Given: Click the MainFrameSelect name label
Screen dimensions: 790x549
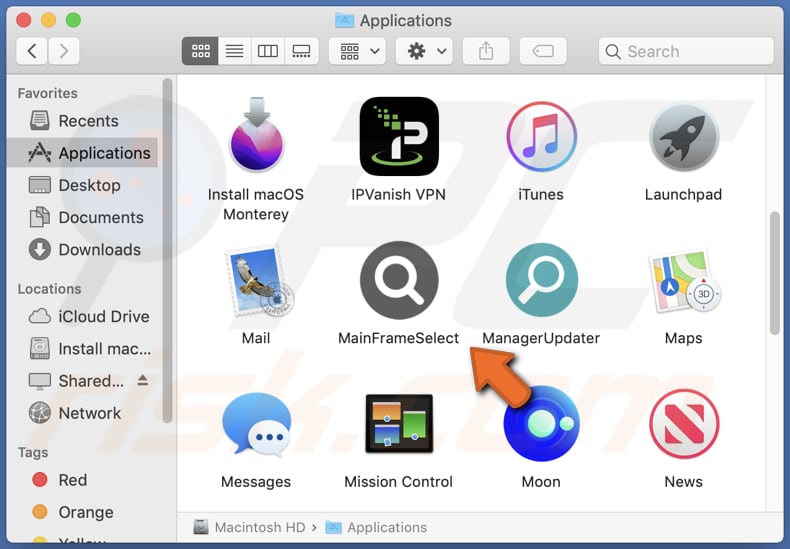Looking at the screenshot, I should [x=399, y=338].
